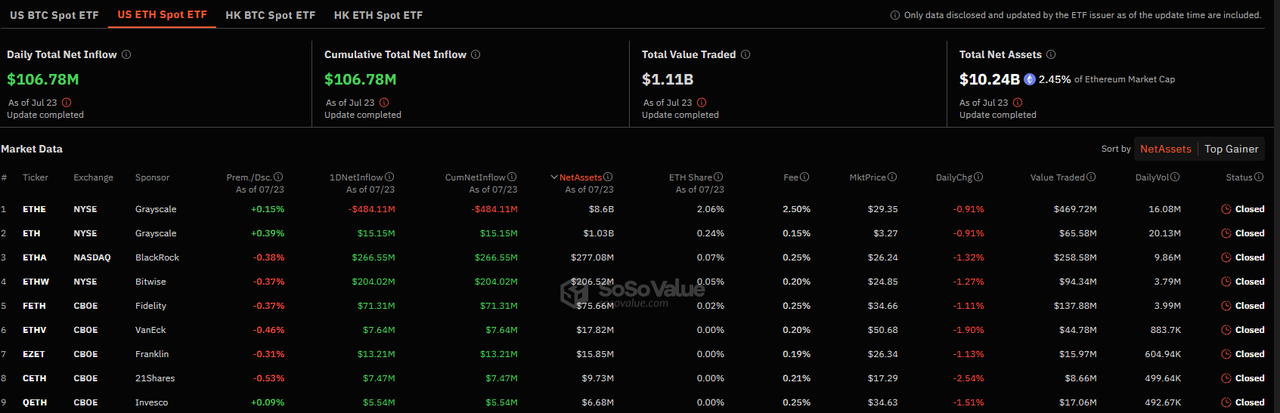Select the US ETH Spot ETF tab
This screenshot has height=413, width=1280.
click(160, 15)
